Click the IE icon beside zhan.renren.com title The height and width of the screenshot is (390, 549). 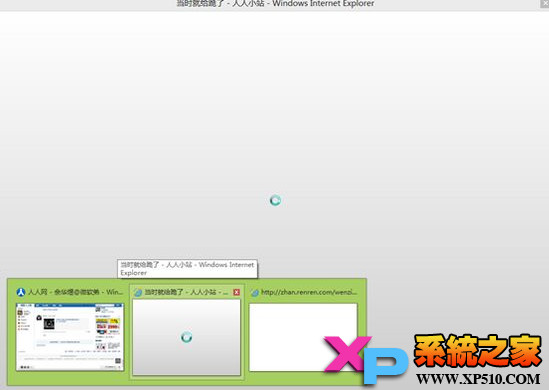click(x=255, y=292)
